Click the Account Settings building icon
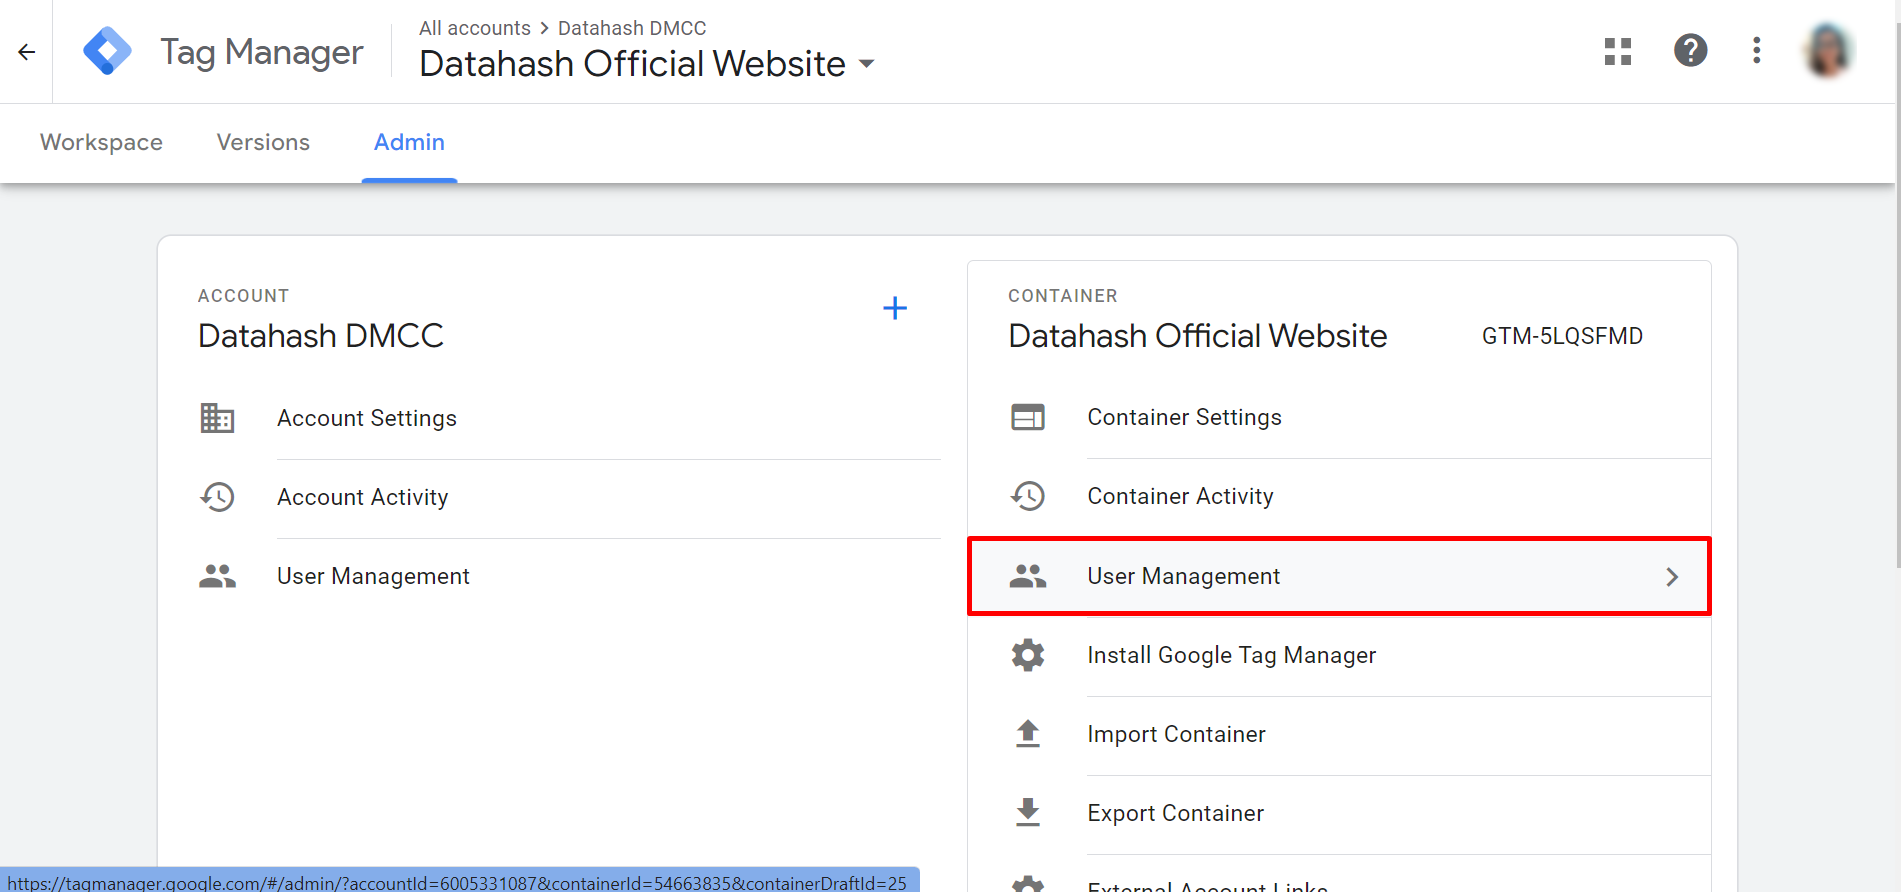 217,418
